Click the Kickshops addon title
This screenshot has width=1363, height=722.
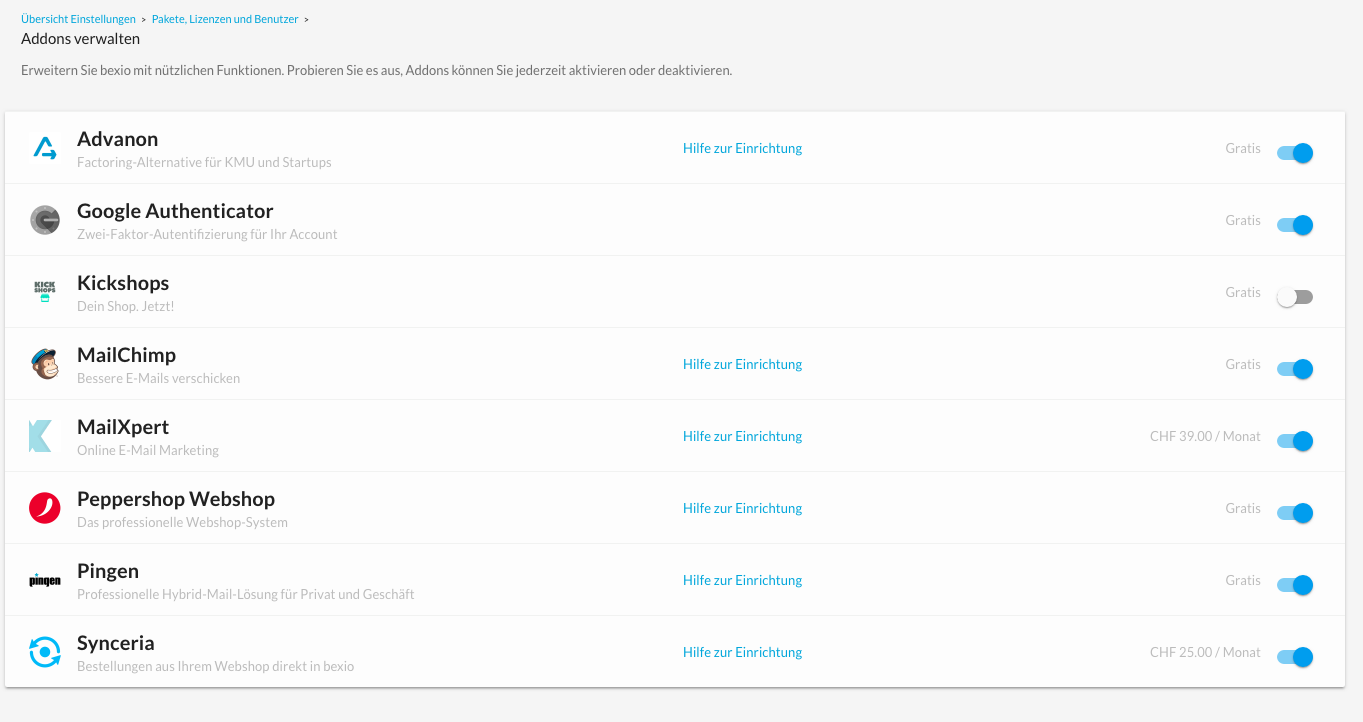[x=123, y=283]
